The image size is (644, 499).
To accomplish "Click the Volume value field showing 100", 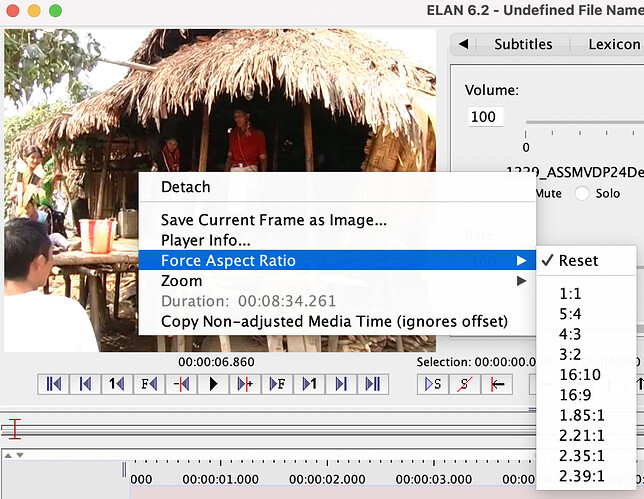I will pyautogui.click(x=484, y=116).
